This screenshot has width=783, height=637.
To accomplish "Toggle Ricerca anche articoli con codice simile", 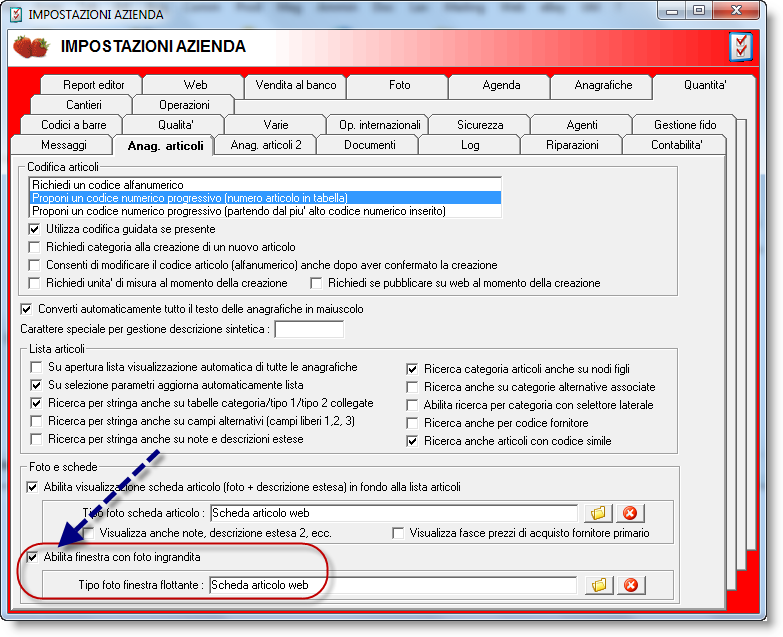I will click(412, 441).
